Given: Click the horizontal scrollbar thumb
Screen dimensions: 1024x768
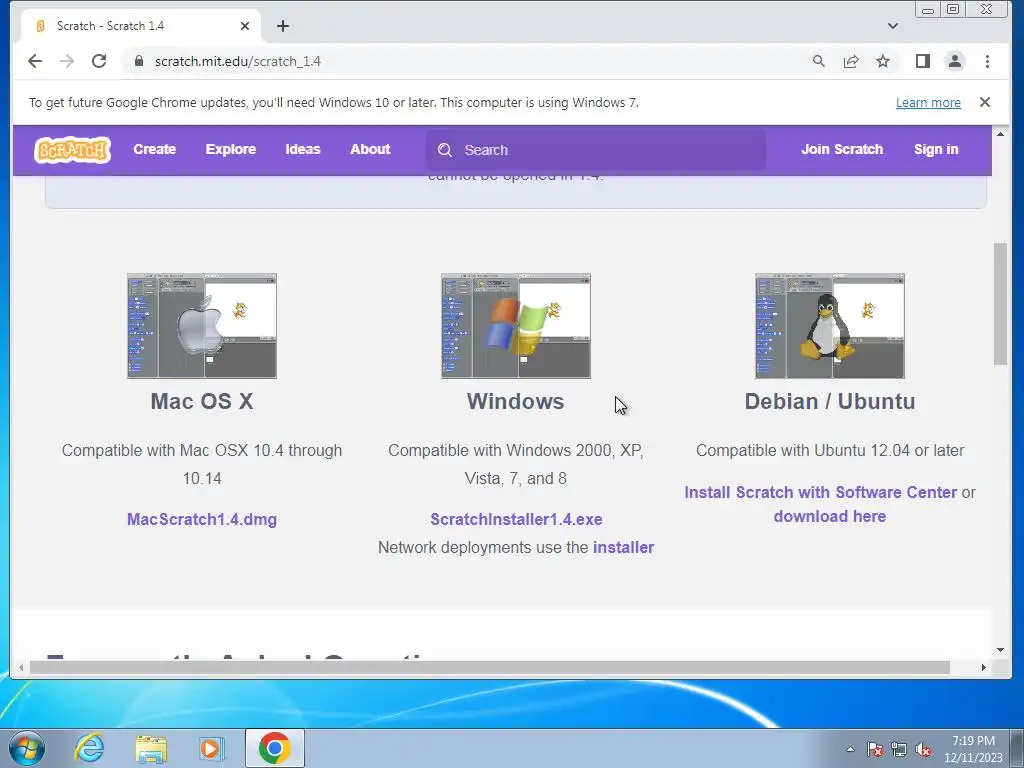Looking at the screenshot, I should pyautogui.click(x=490, y=667).
